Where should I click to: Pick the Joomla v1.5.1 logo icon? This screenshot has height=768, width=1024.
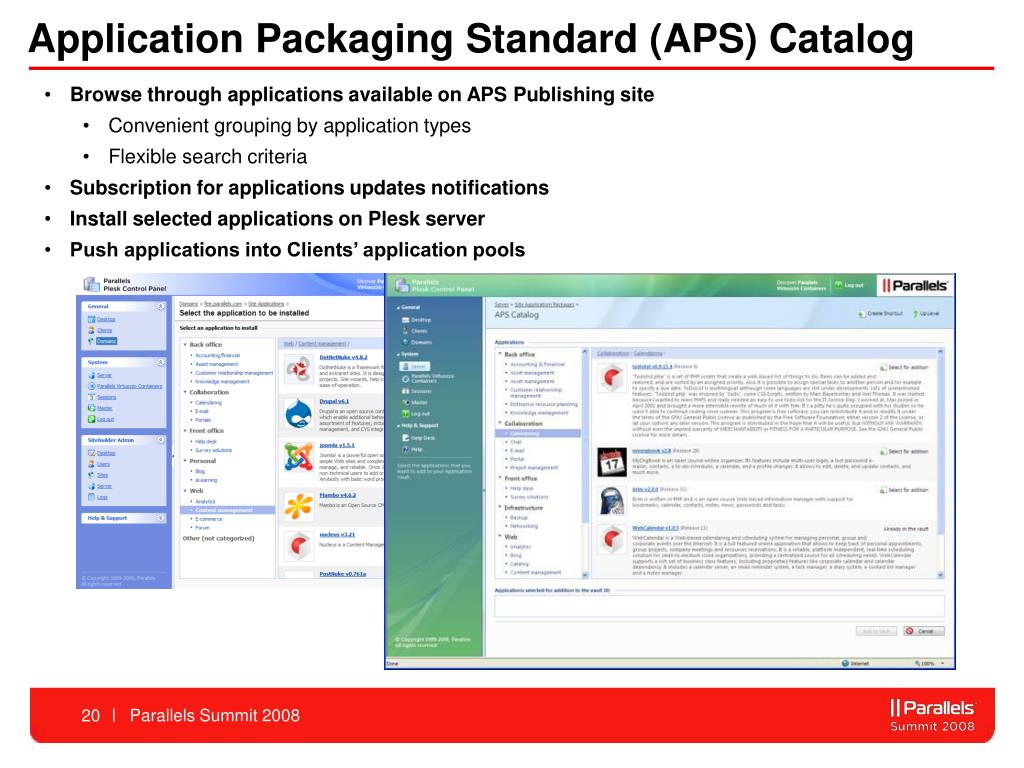[298, 456]
